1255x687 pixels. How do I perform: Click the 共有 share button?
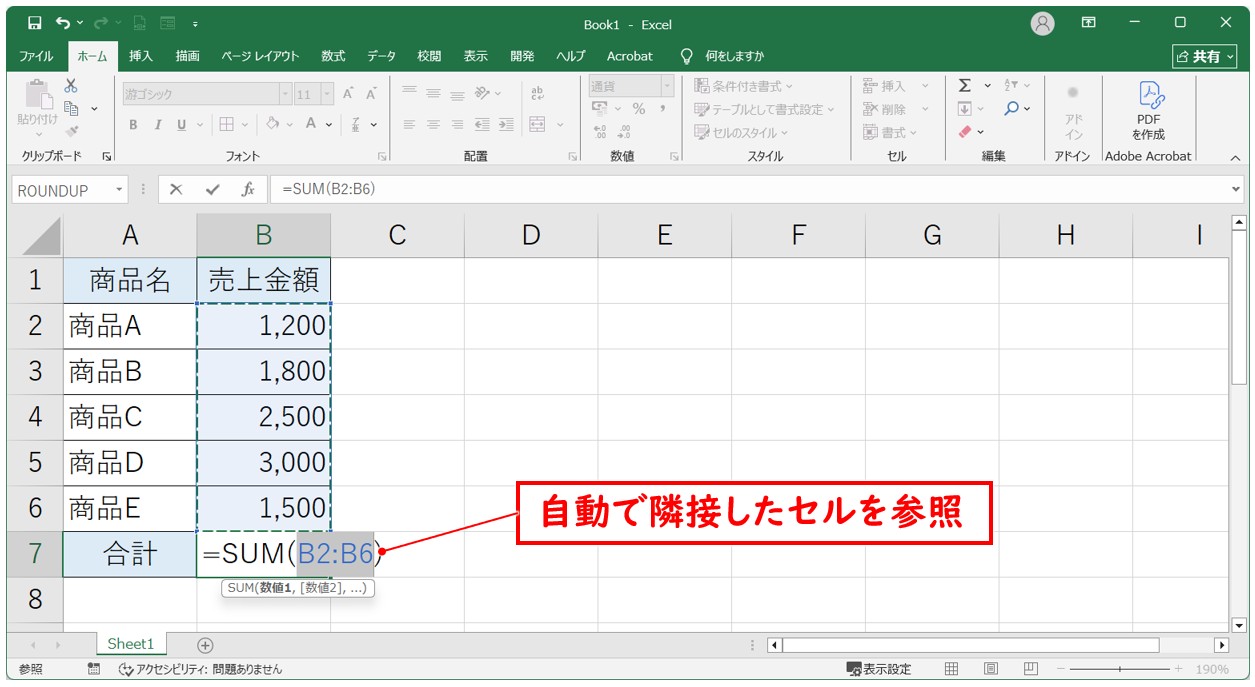coord(1206,56)
